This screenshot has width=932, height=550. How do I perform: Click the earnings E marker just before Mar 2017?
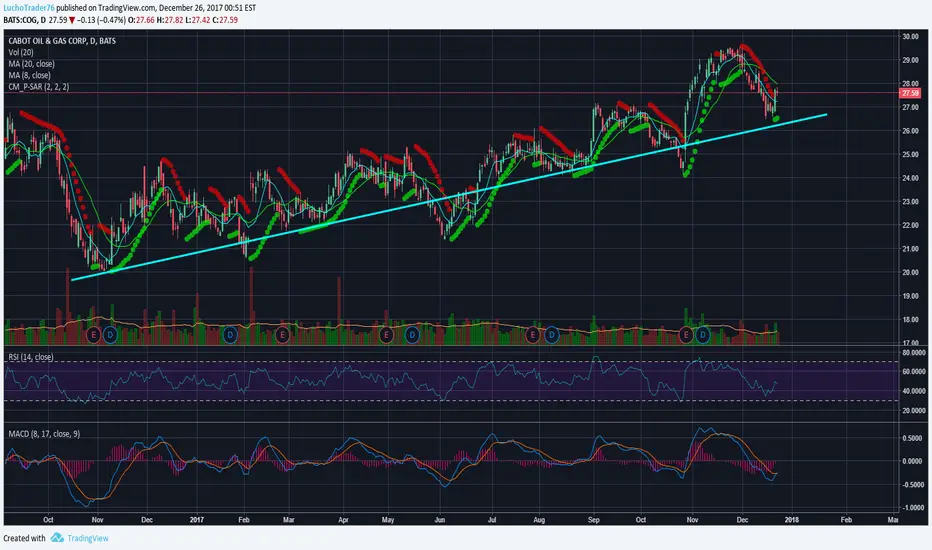pos(282,335)
